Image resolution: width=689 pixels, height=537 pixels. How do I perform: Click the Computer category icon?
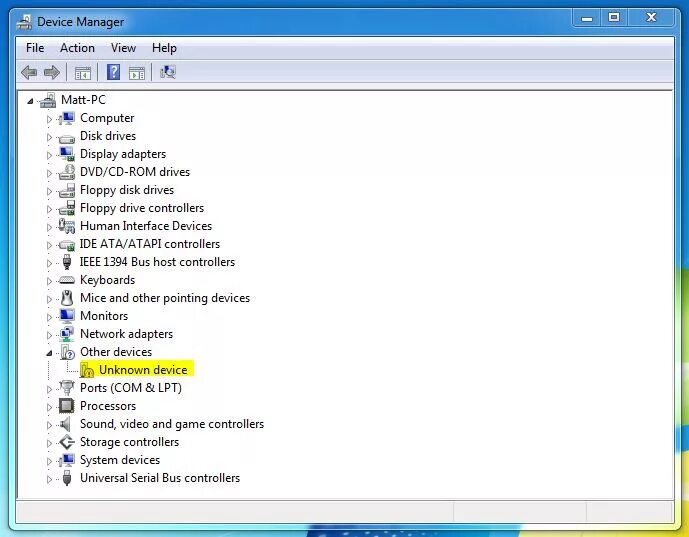click(x=67, y=118)
